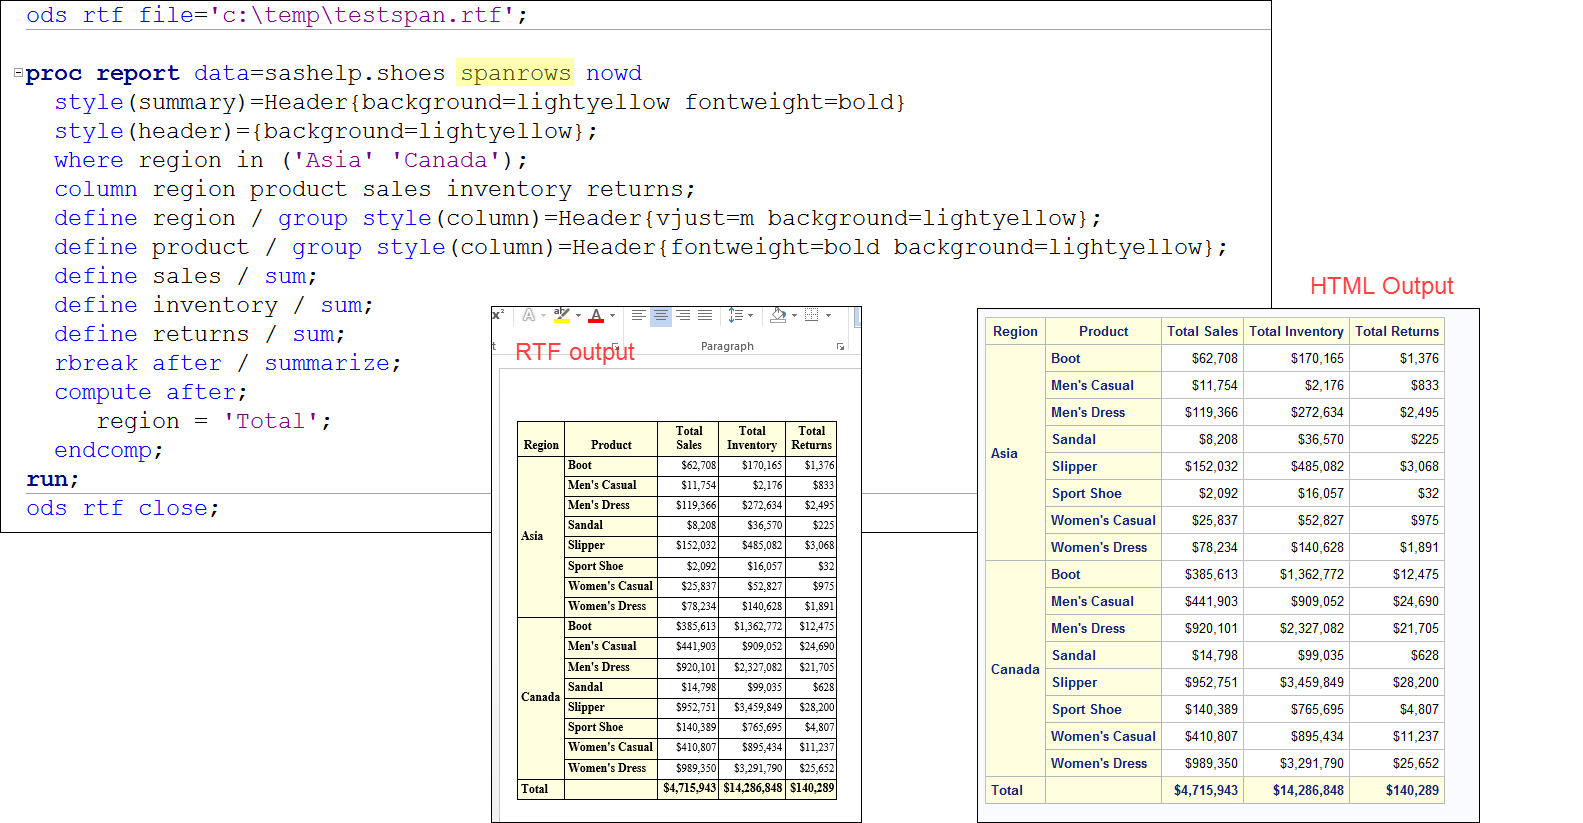Click the Product header in HTML output
1583x823 pixels.
pyautogui.click(x=1103, y=331)
